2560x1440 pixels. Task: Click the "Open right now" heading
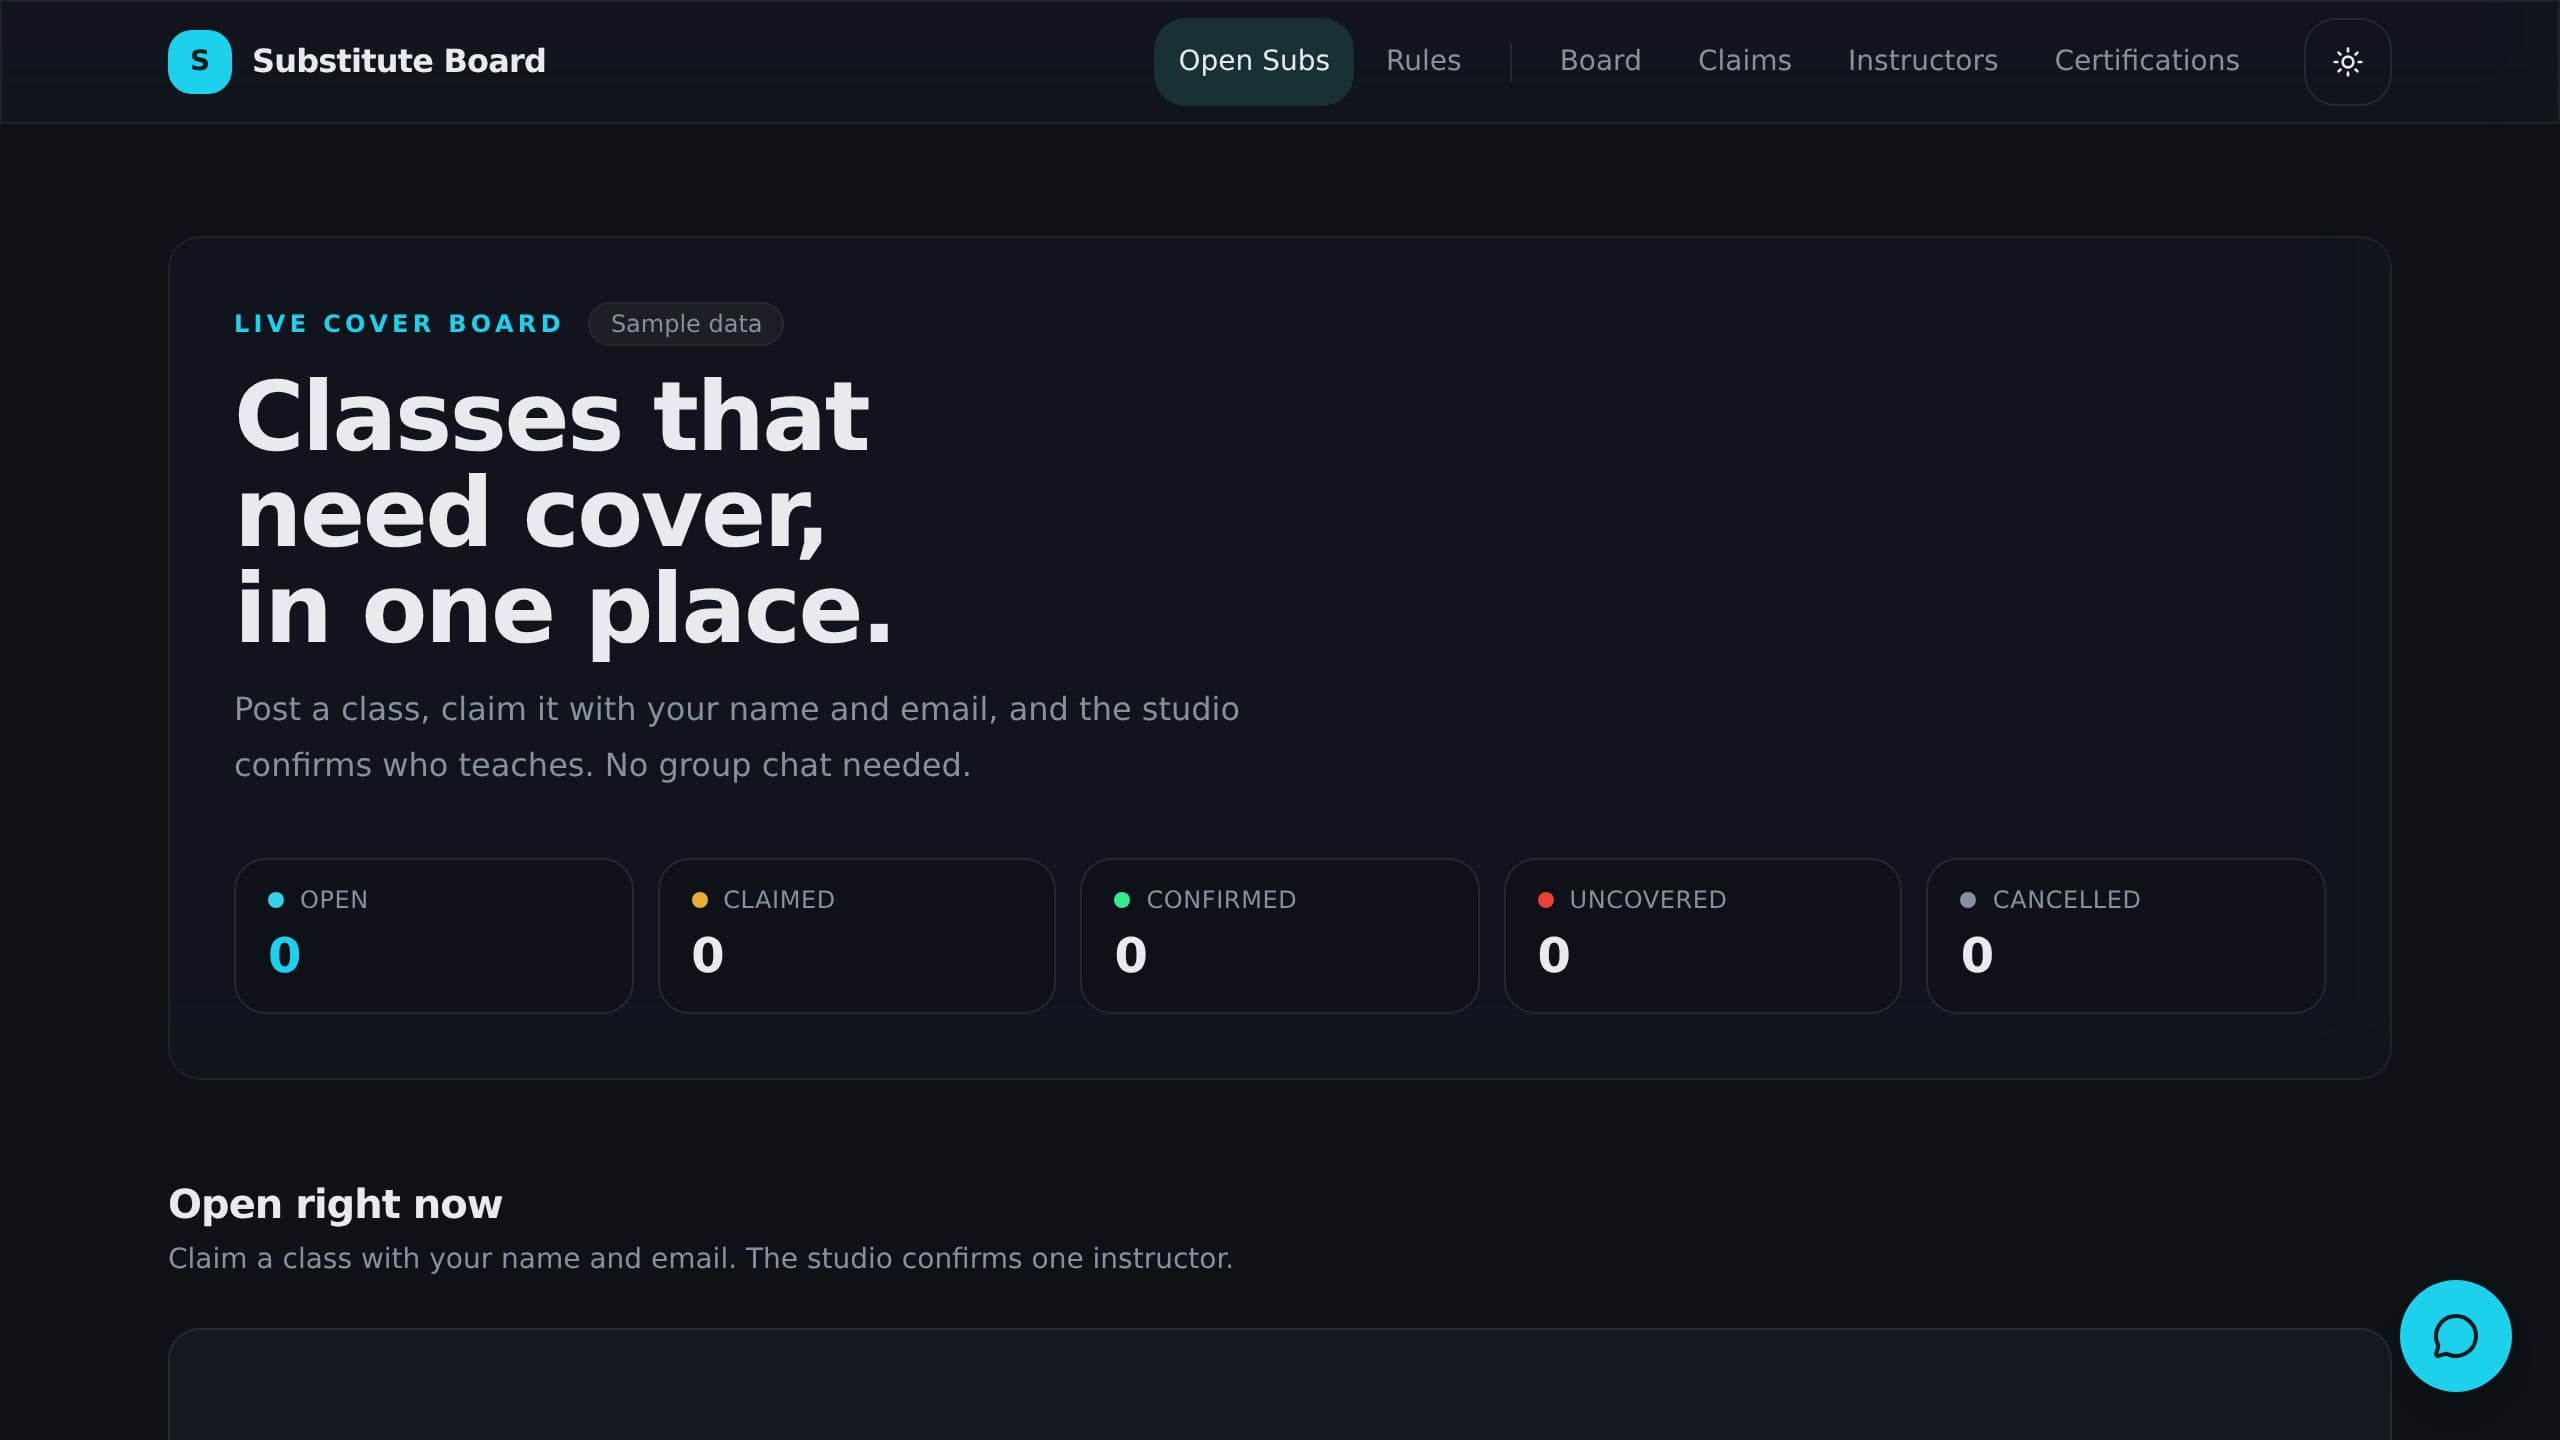(335, 1204)
